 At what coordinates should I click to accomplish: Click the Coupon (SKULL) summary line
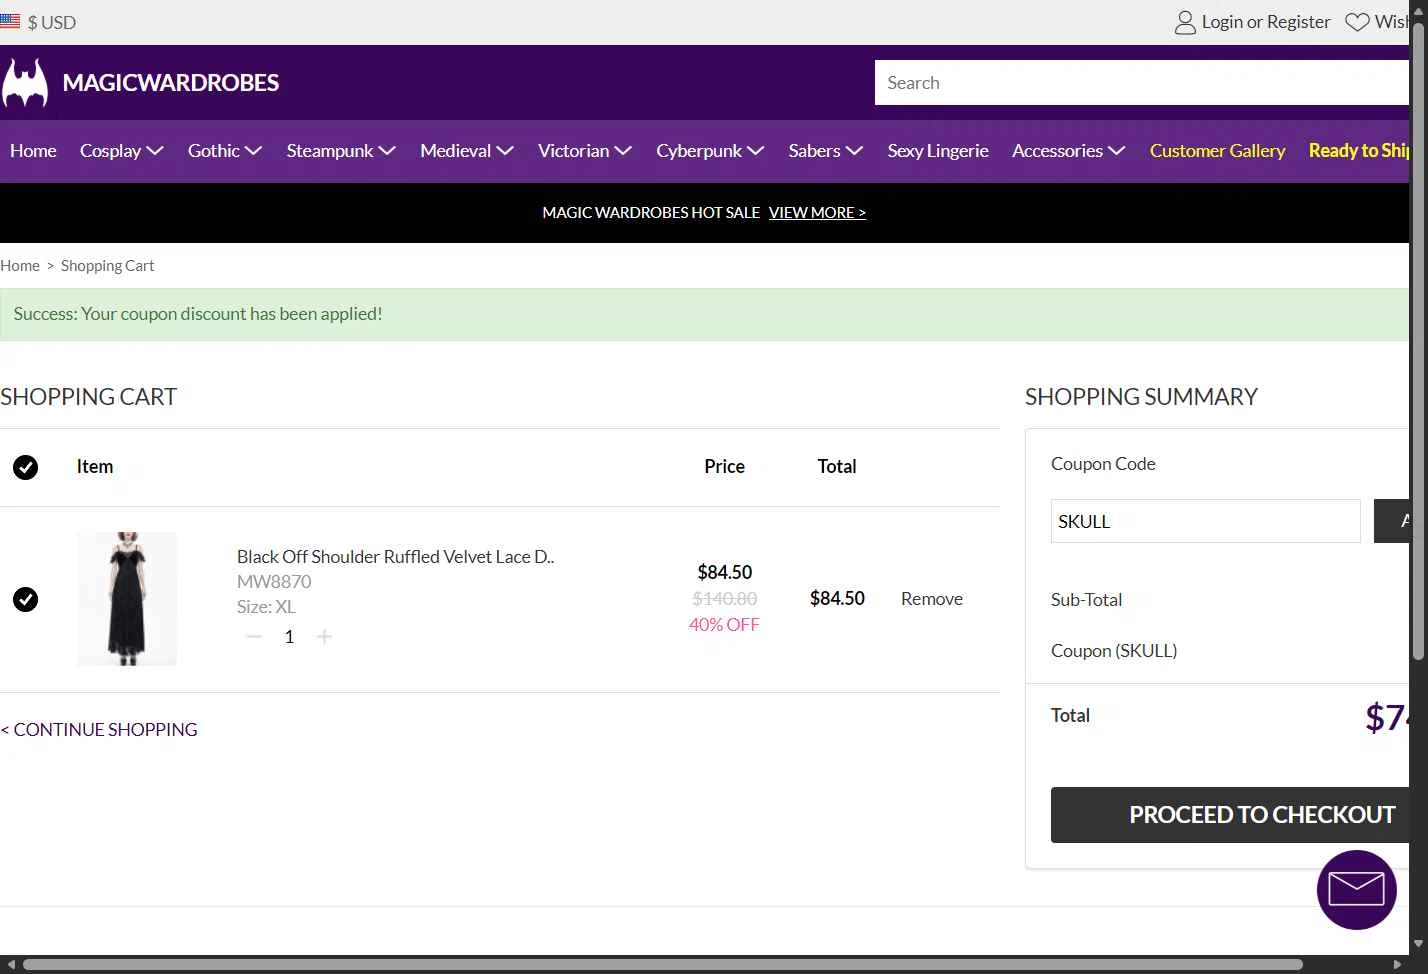coord(1114,651)
